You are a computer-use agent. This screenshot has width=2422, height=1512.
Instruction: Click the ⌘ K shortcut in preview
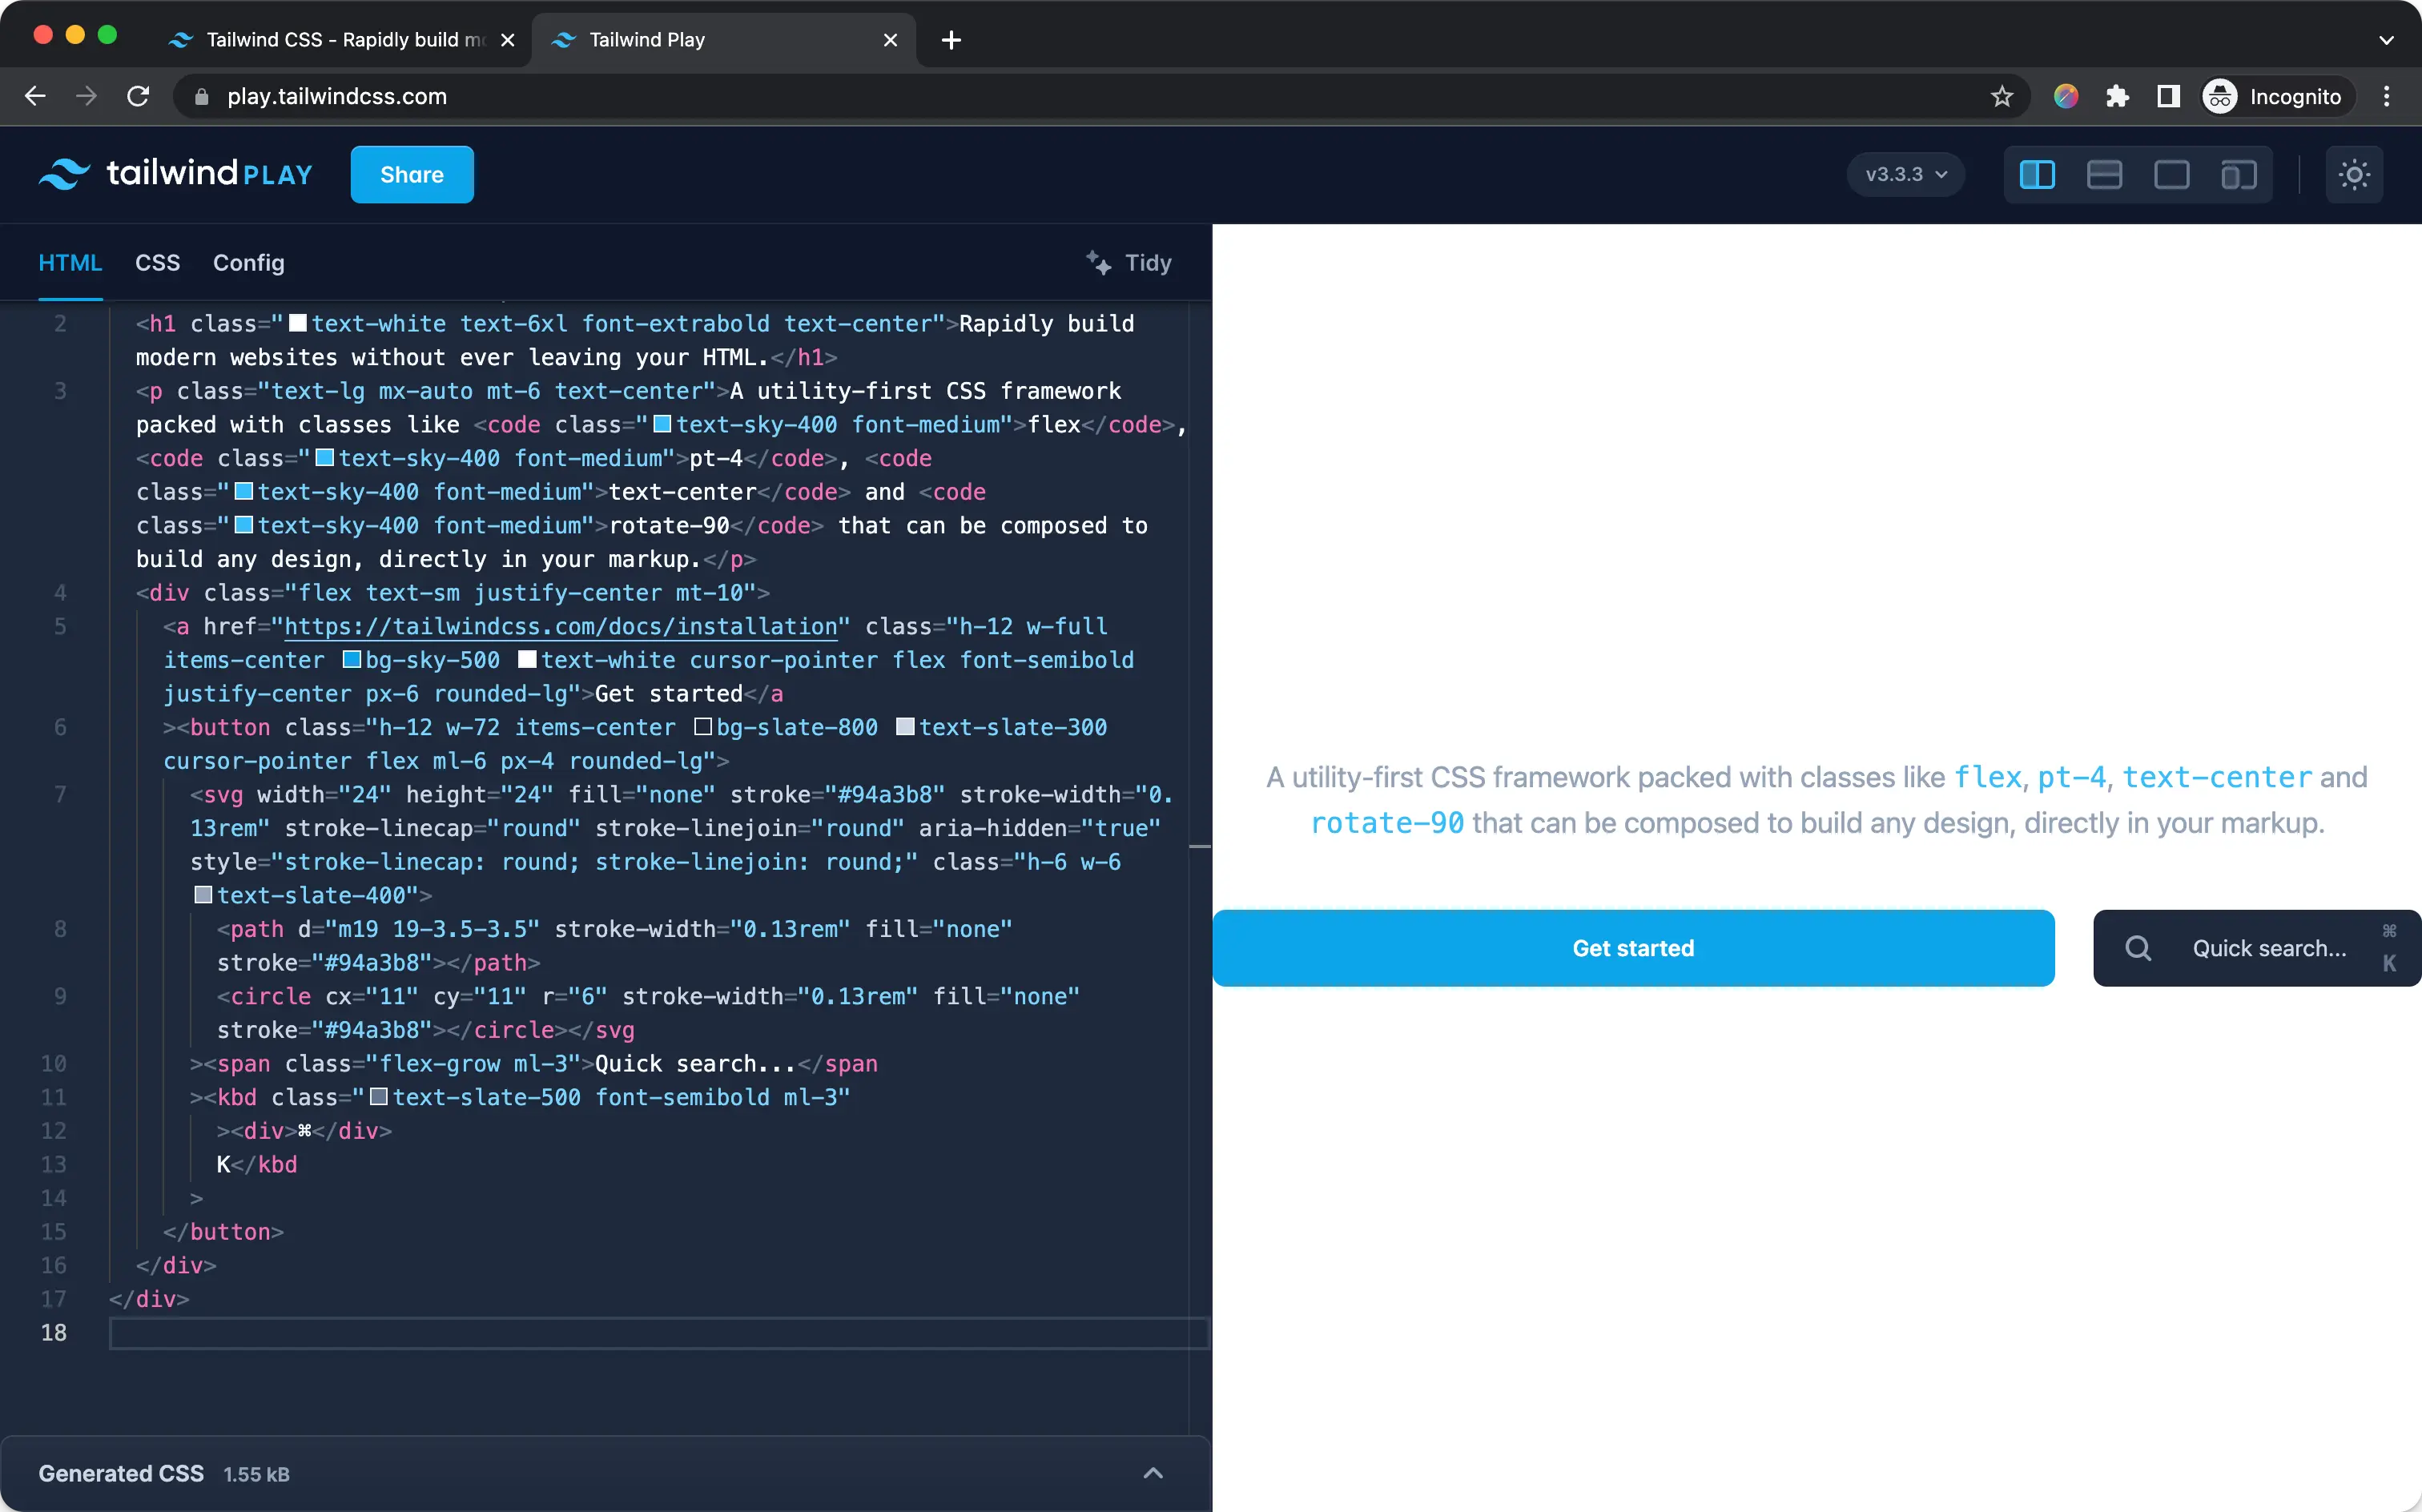(2388, 948)
